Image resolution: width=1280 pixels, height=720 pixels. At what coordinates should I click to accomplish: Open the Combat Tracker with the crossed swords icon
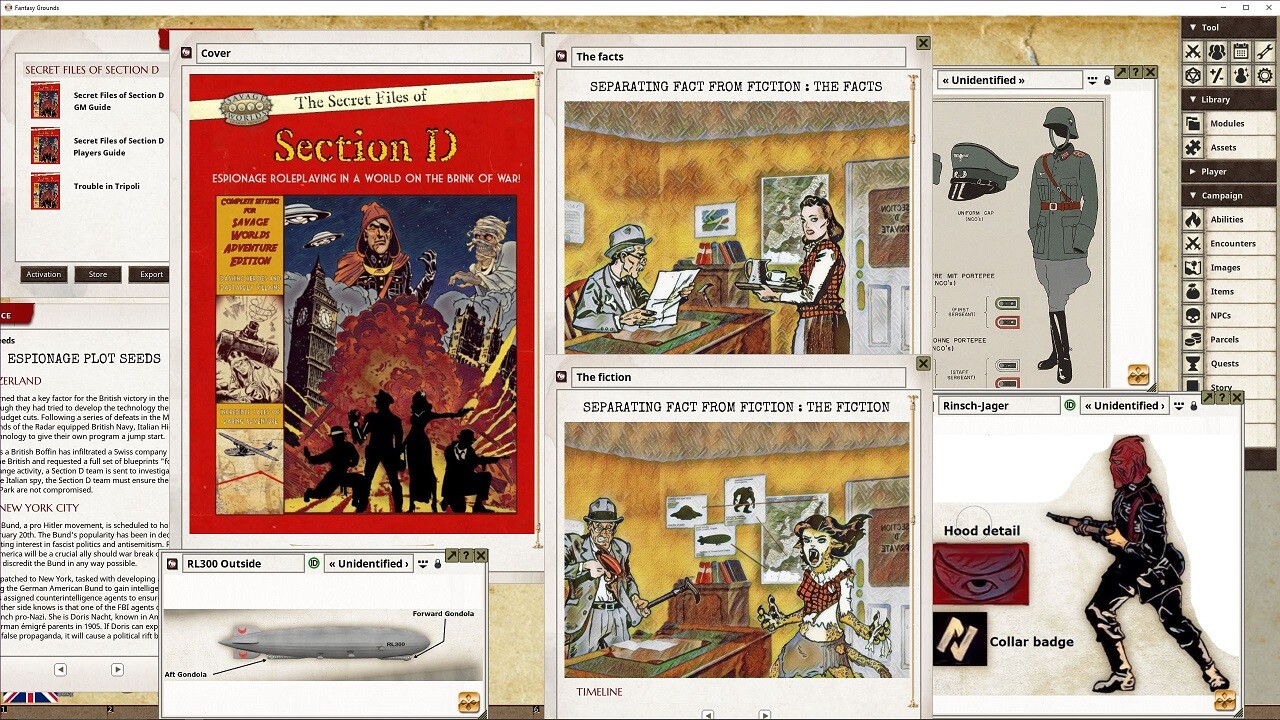pos(1193,50)
